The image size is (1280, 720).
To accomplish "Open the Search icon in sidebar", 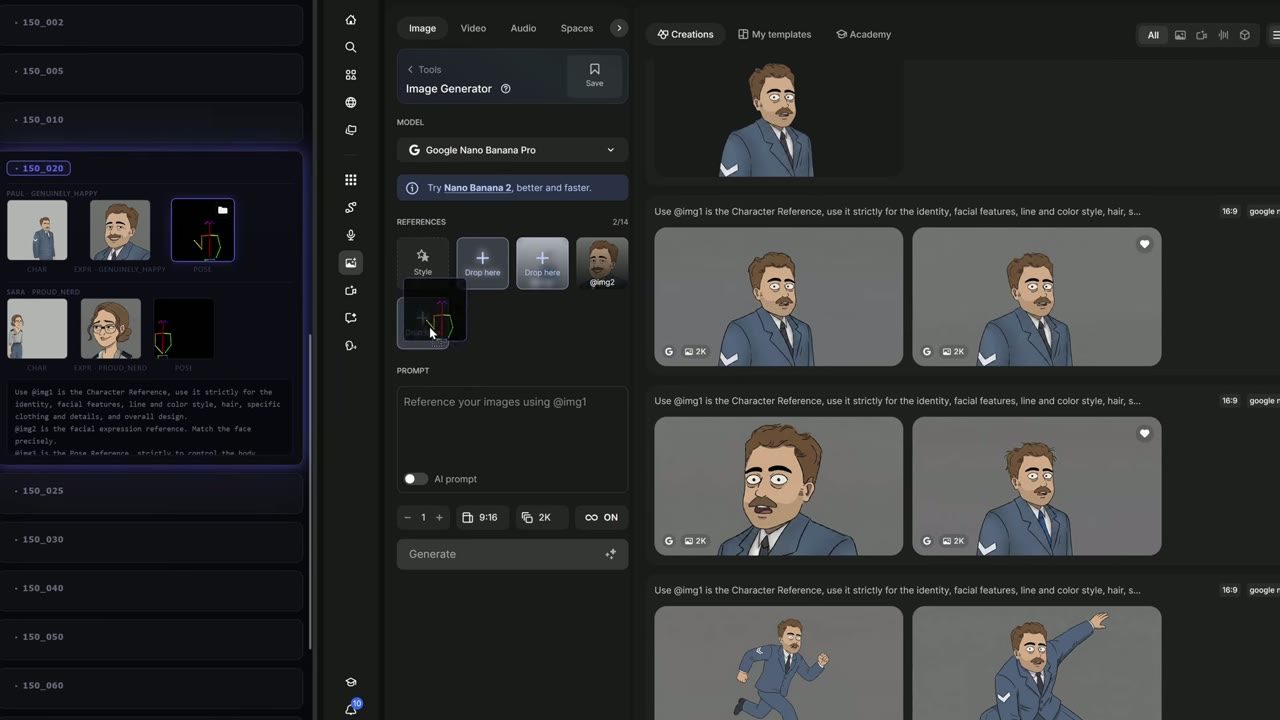I will click(x=350, y=47).
